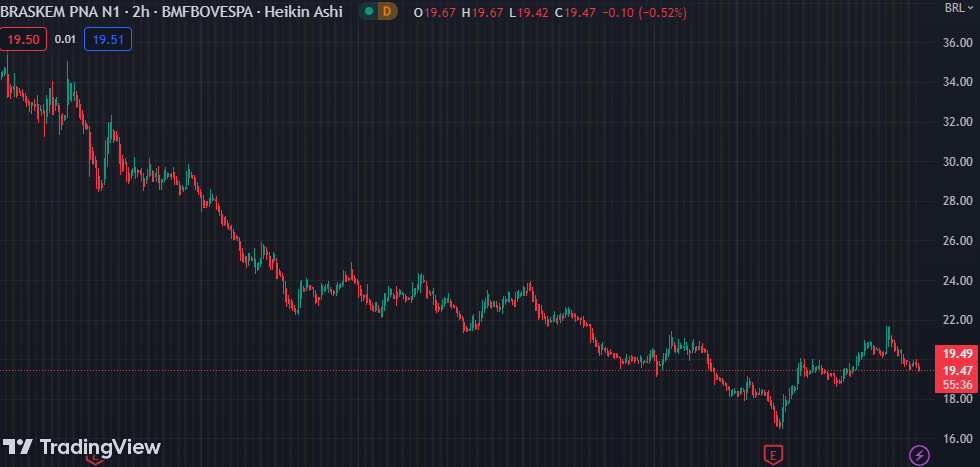Click the BMFBOVESPA exchange label
This screenshot has width=980, height=467.
pyautogui.click(x=209, y=11)
